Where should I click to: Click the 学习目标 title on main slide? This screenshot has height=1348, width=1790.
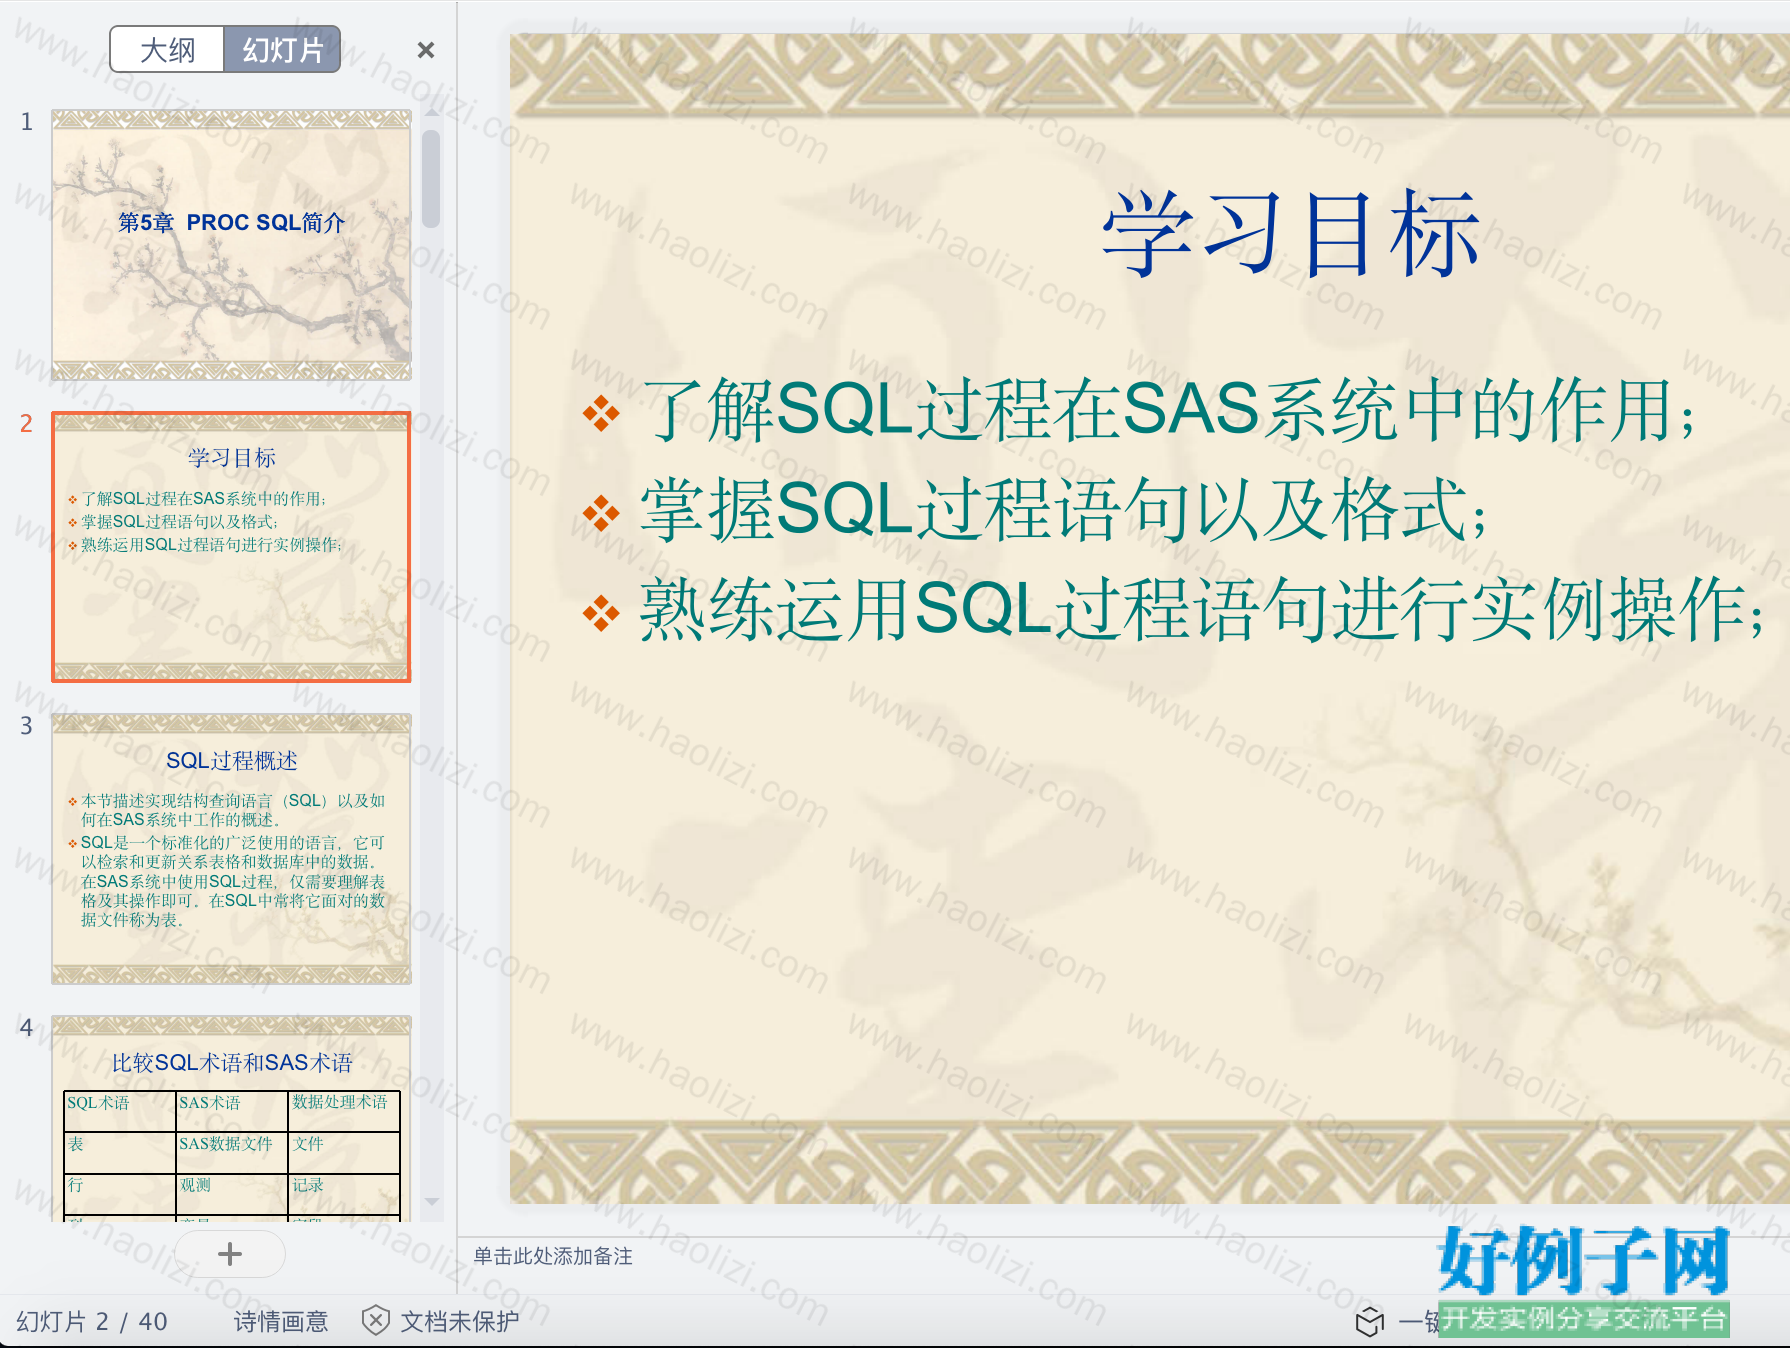point(1290,233)
